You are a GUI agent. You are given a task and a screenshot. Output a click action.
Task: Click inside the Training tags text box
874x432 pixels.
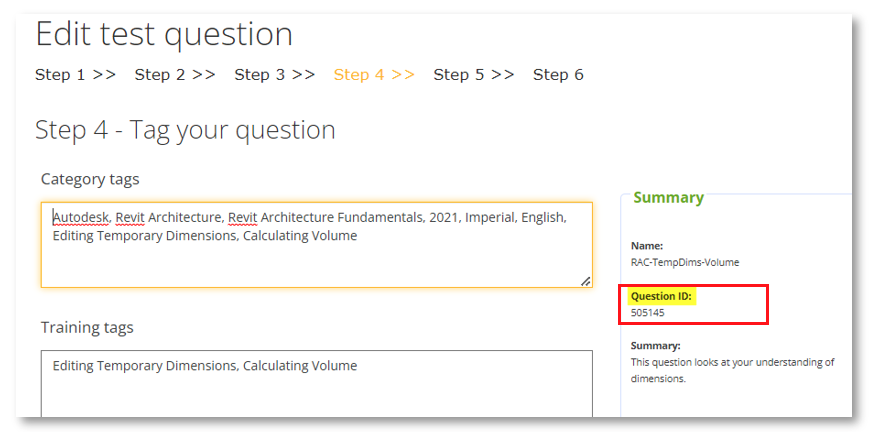click(316, 395)
